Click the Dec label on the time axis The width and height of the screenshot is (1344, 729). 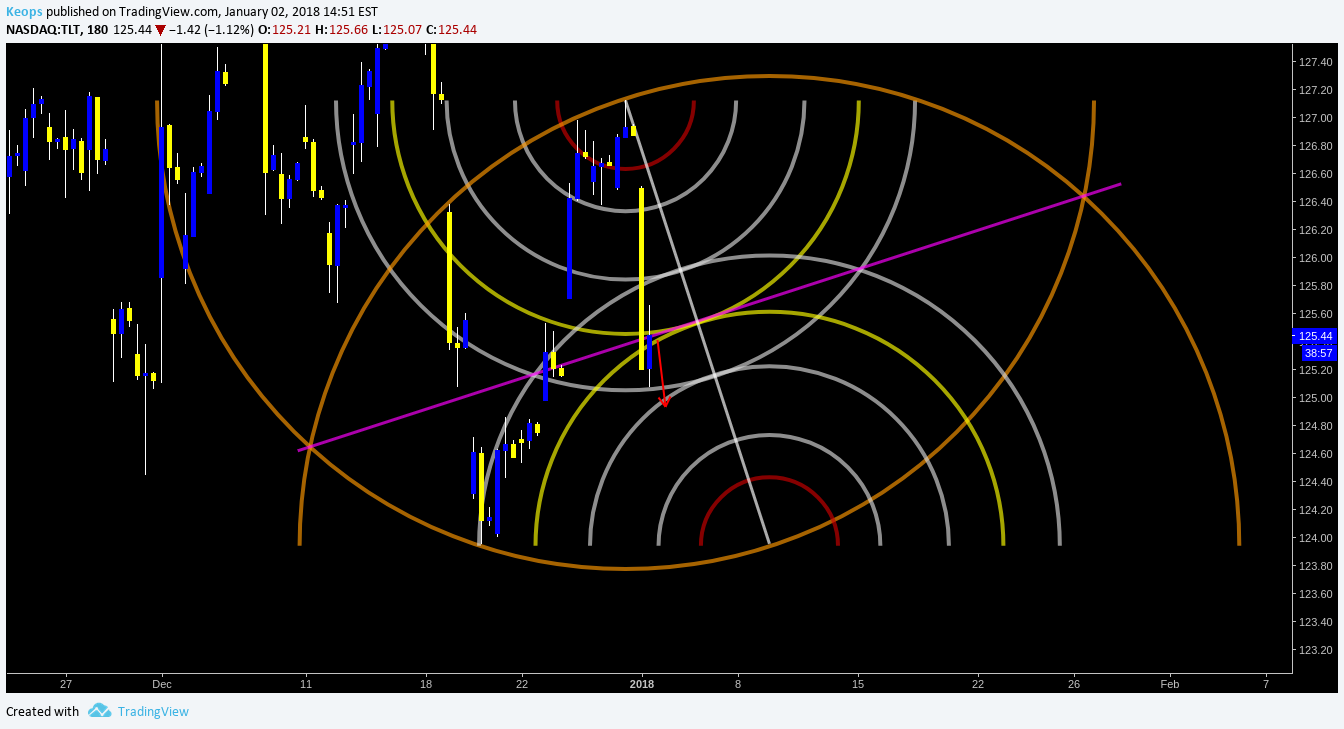tap(162, 685)
